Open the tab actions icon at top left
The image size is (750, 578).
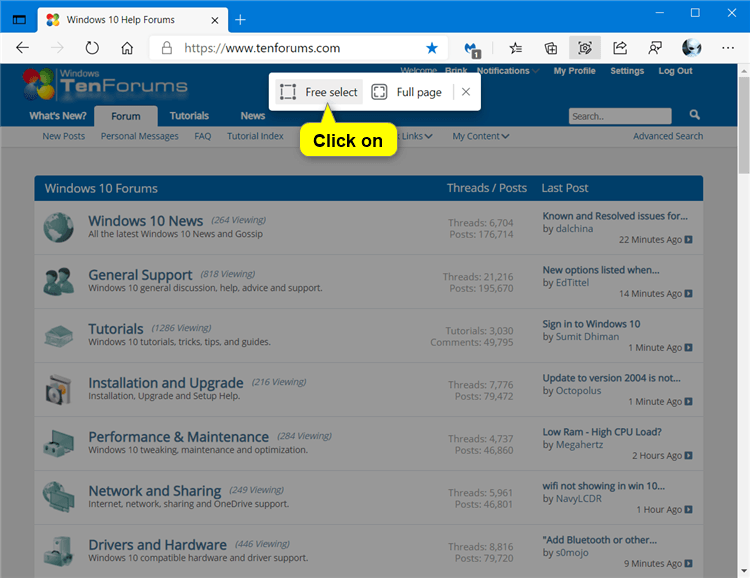pos(19,20)
